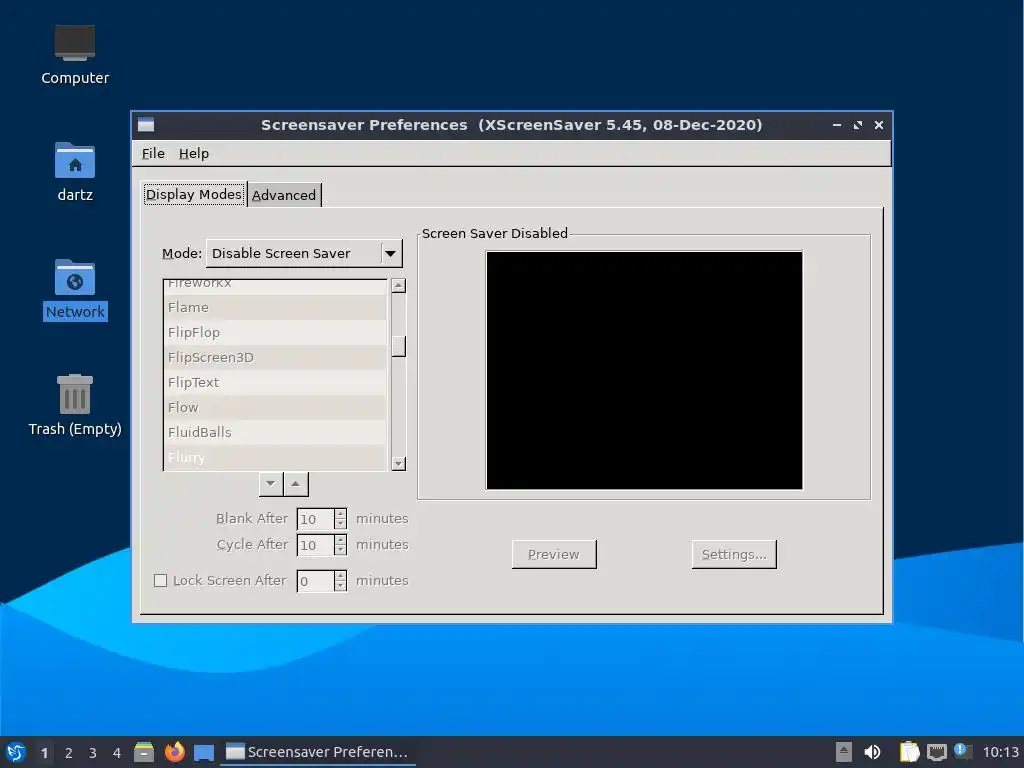Click the Lock Screen After minutes field

315,581
